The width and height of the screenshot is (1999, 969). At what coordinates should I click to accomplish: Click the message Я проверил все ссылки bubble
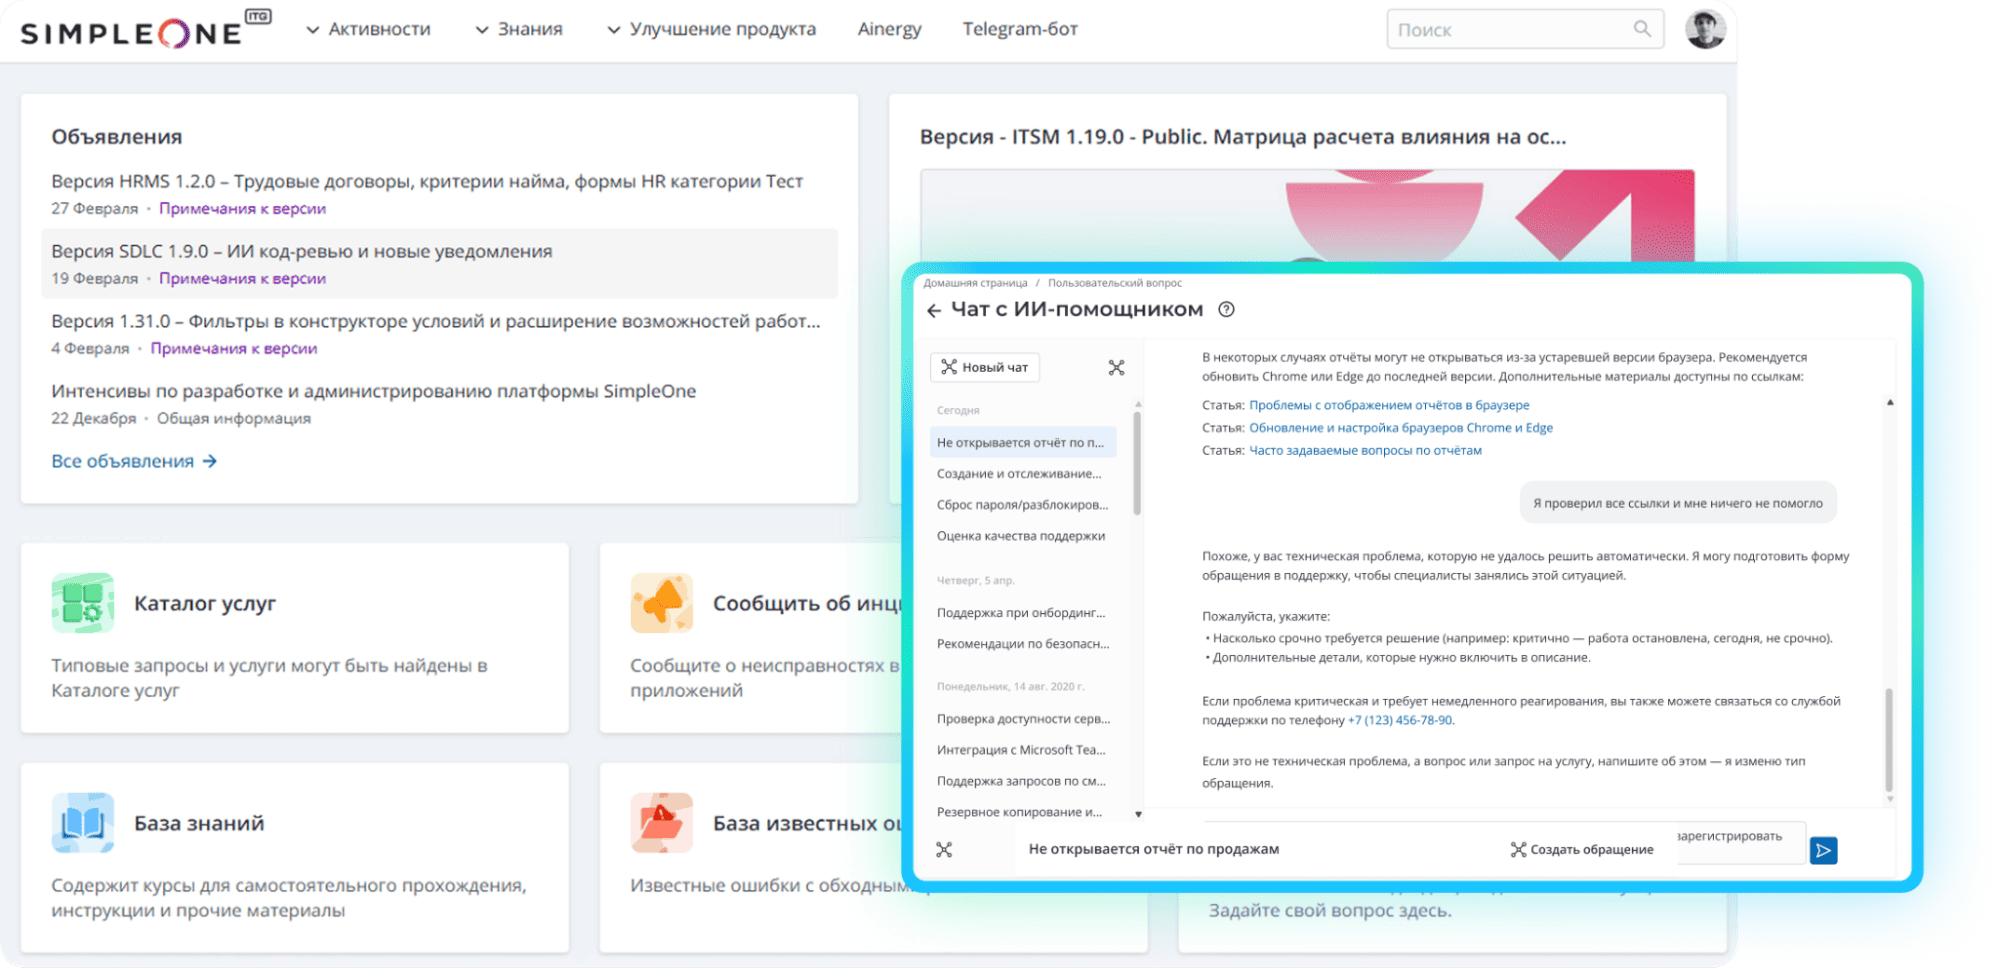pyautogui.click(x=1678, y=503)
